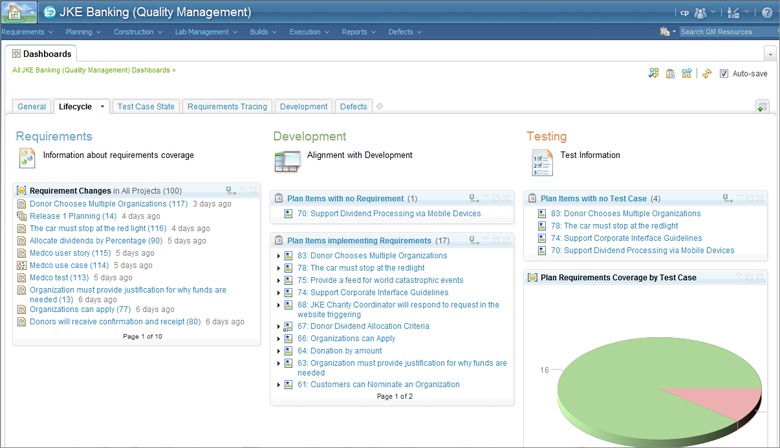Open the Lifecycle tab dropdown arrow
The height and width of the screenshot is (448, 780).
click(102, 106)
